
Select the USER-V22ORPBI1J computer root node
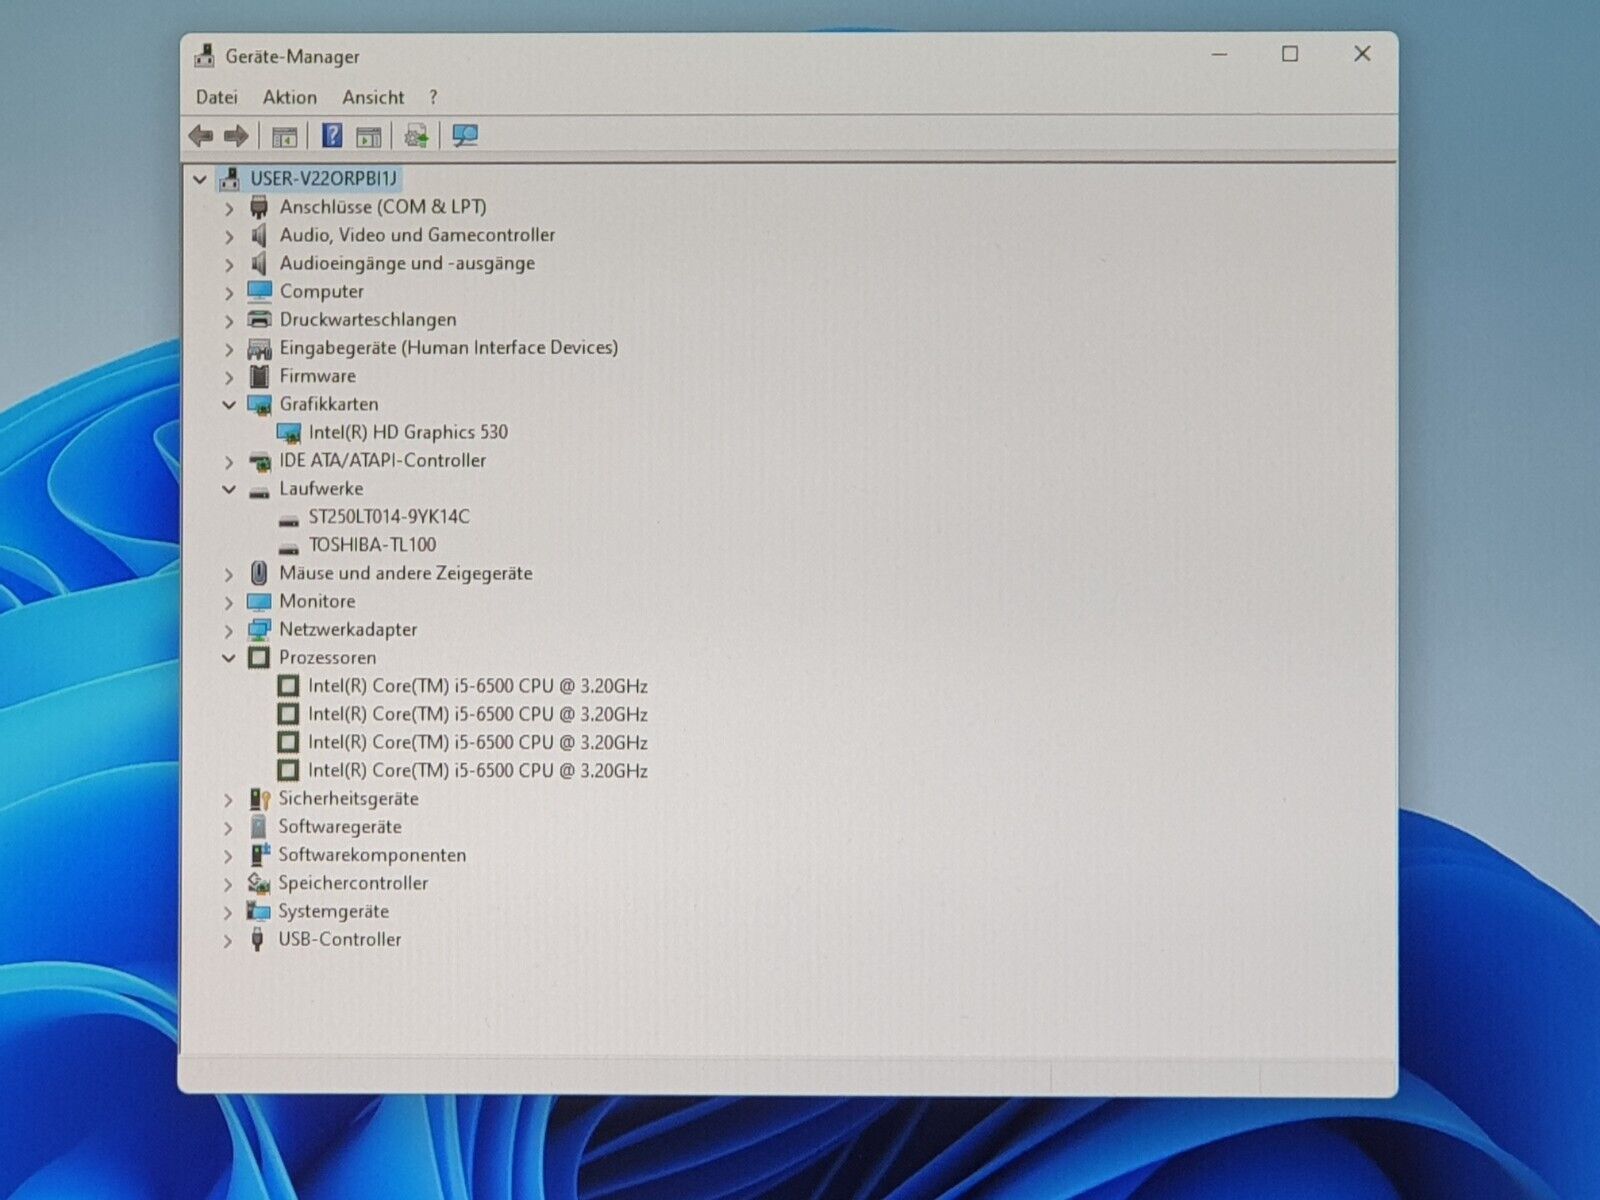point(323,179)
